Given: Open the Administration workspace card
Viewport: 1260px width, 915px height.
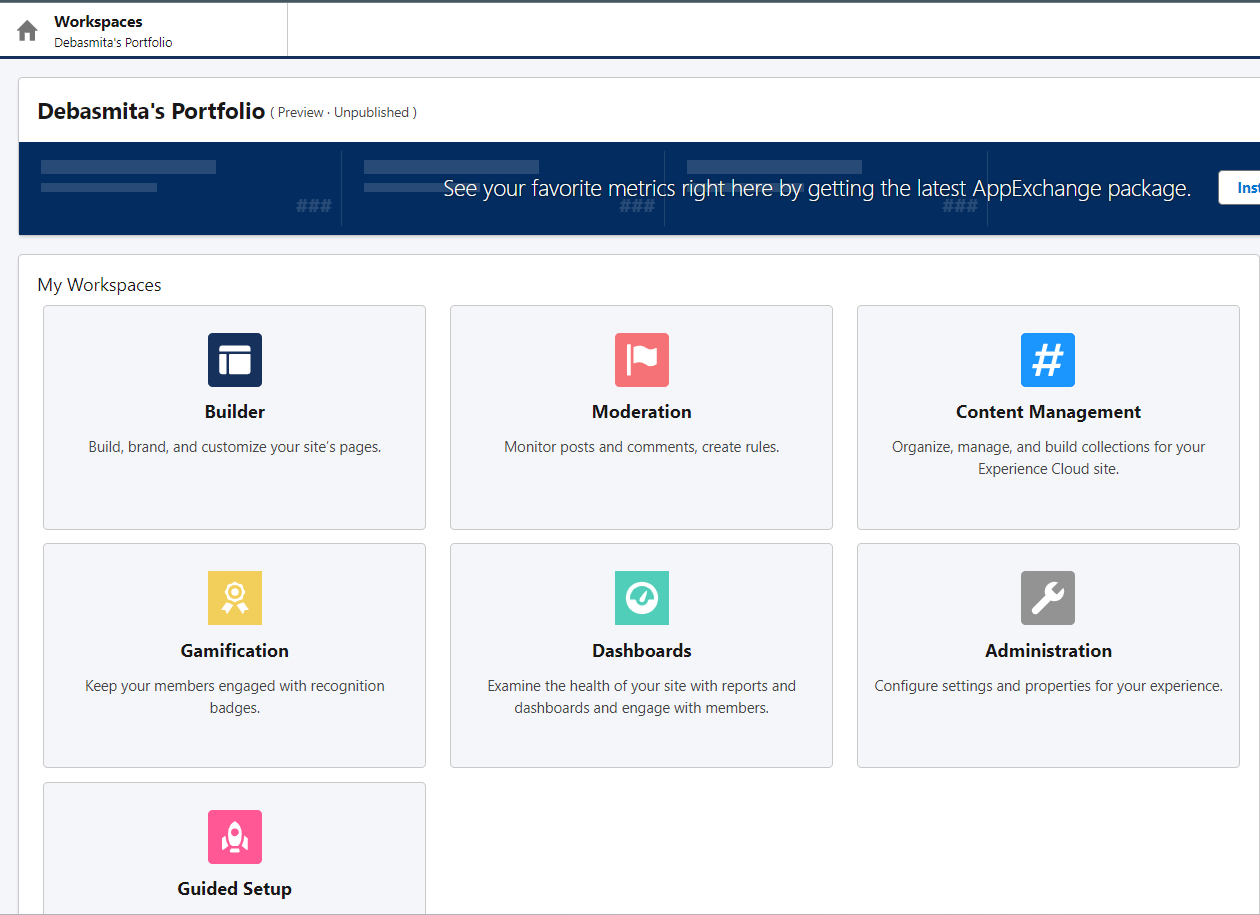Looking at the screenshot, I should [1047, 655].
